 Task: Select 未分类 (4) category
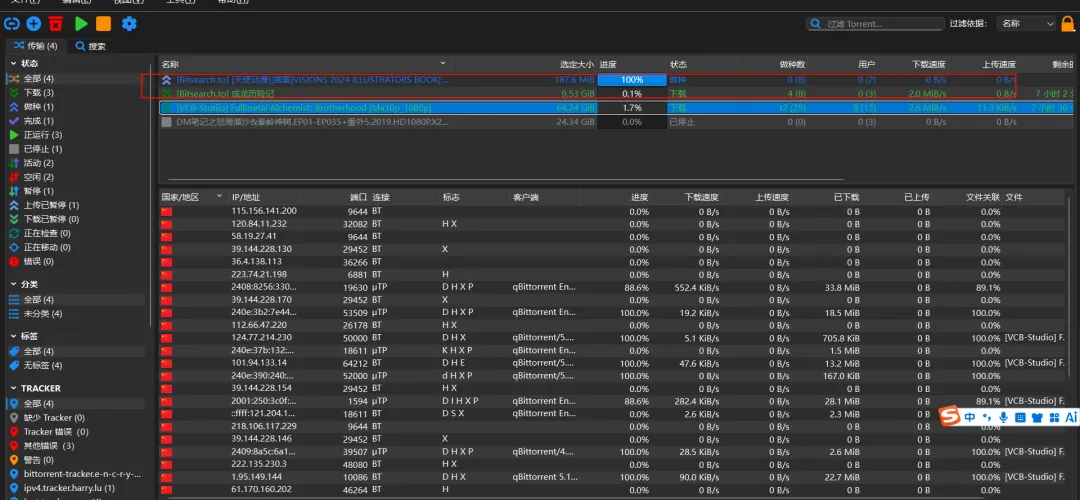click(x=76, y=313)
